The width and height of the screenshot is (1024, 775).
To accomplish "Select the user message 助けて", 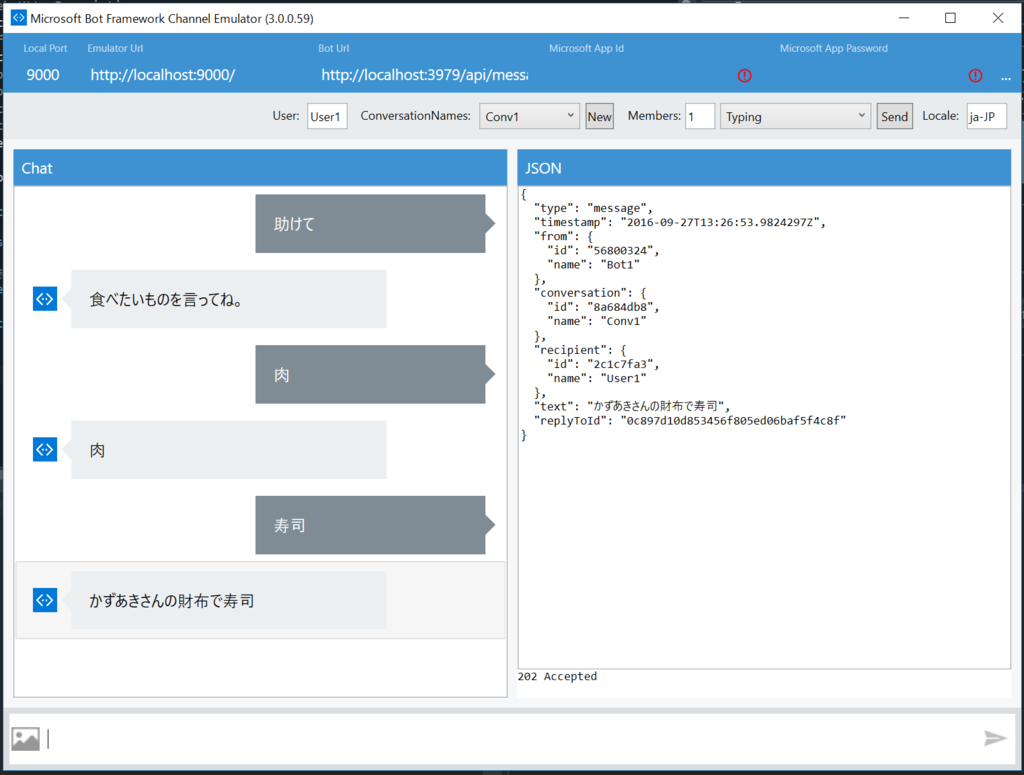I will [370, 223].
